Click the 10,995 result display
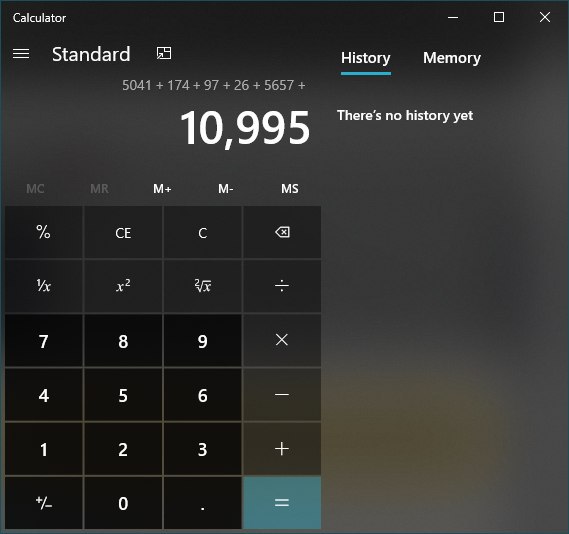The image size is (569, 534). [x=245, y=128]
